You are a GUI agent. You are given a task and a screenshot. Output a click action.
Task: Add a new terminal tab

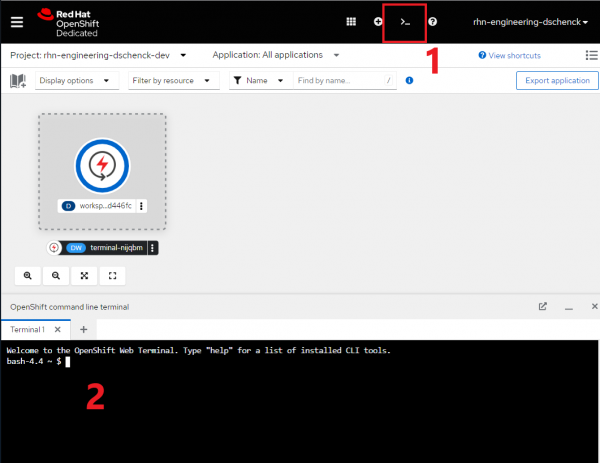(84, 329)
